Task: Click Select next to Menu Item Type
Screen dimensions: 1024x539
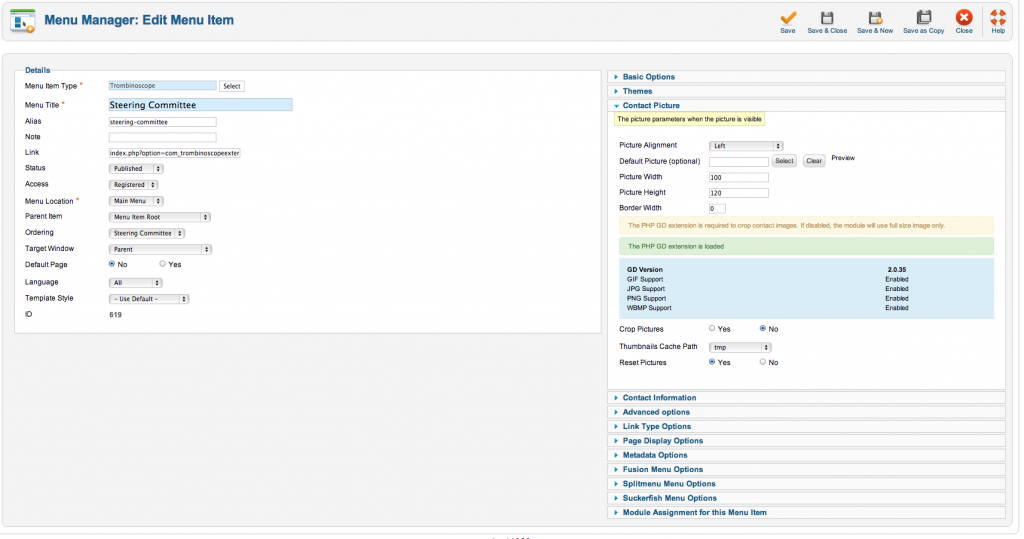Action: [232, 87]
